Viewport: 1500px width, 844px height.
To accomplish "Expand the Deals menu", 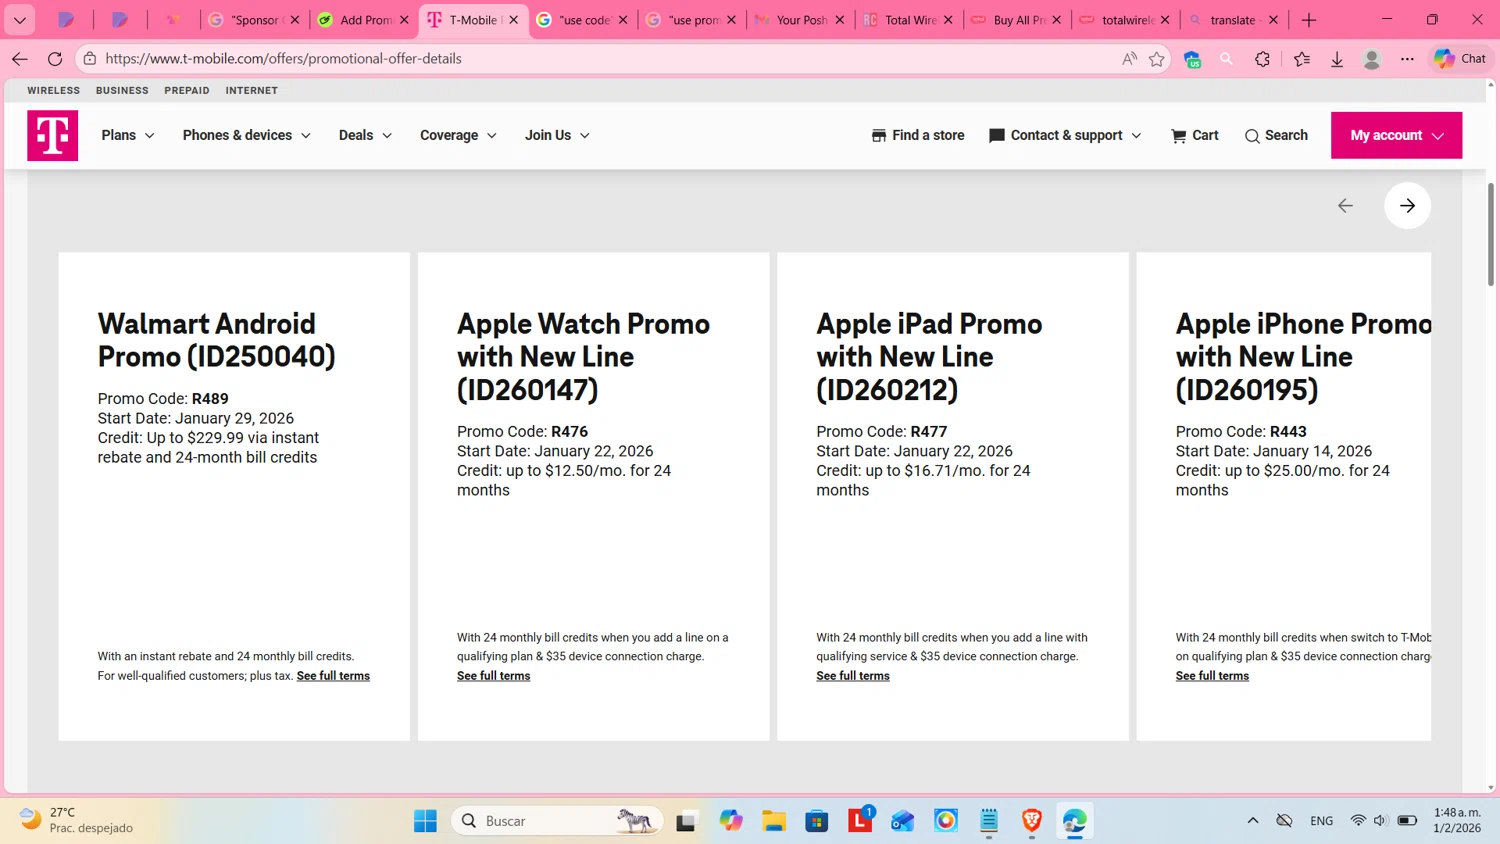I will [365, 135].
